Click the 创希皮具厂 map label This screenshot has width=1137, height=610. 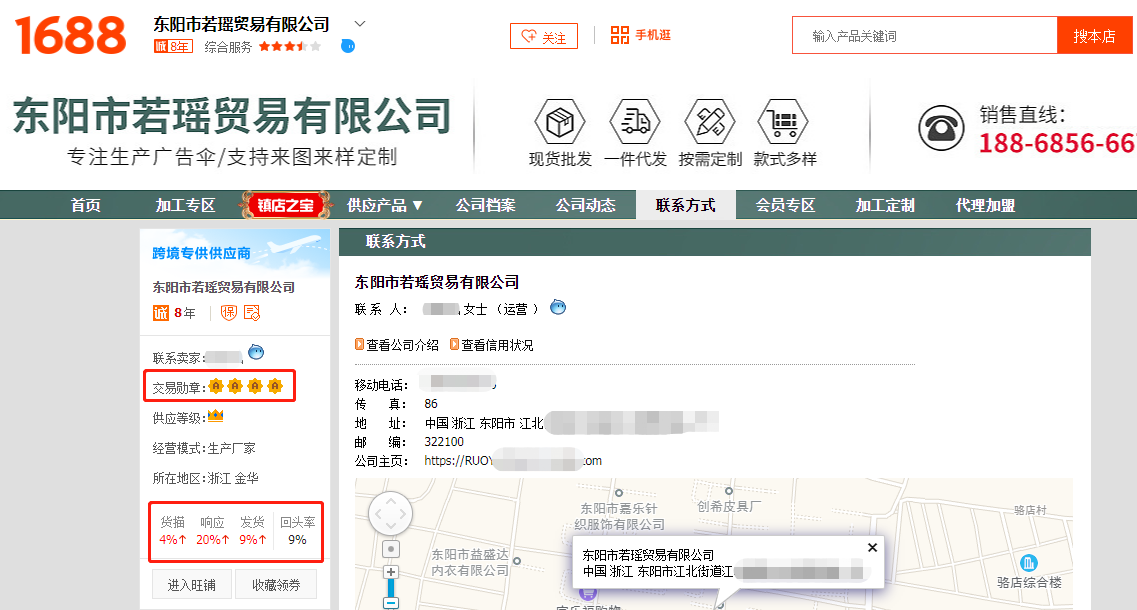pos(729,506)
